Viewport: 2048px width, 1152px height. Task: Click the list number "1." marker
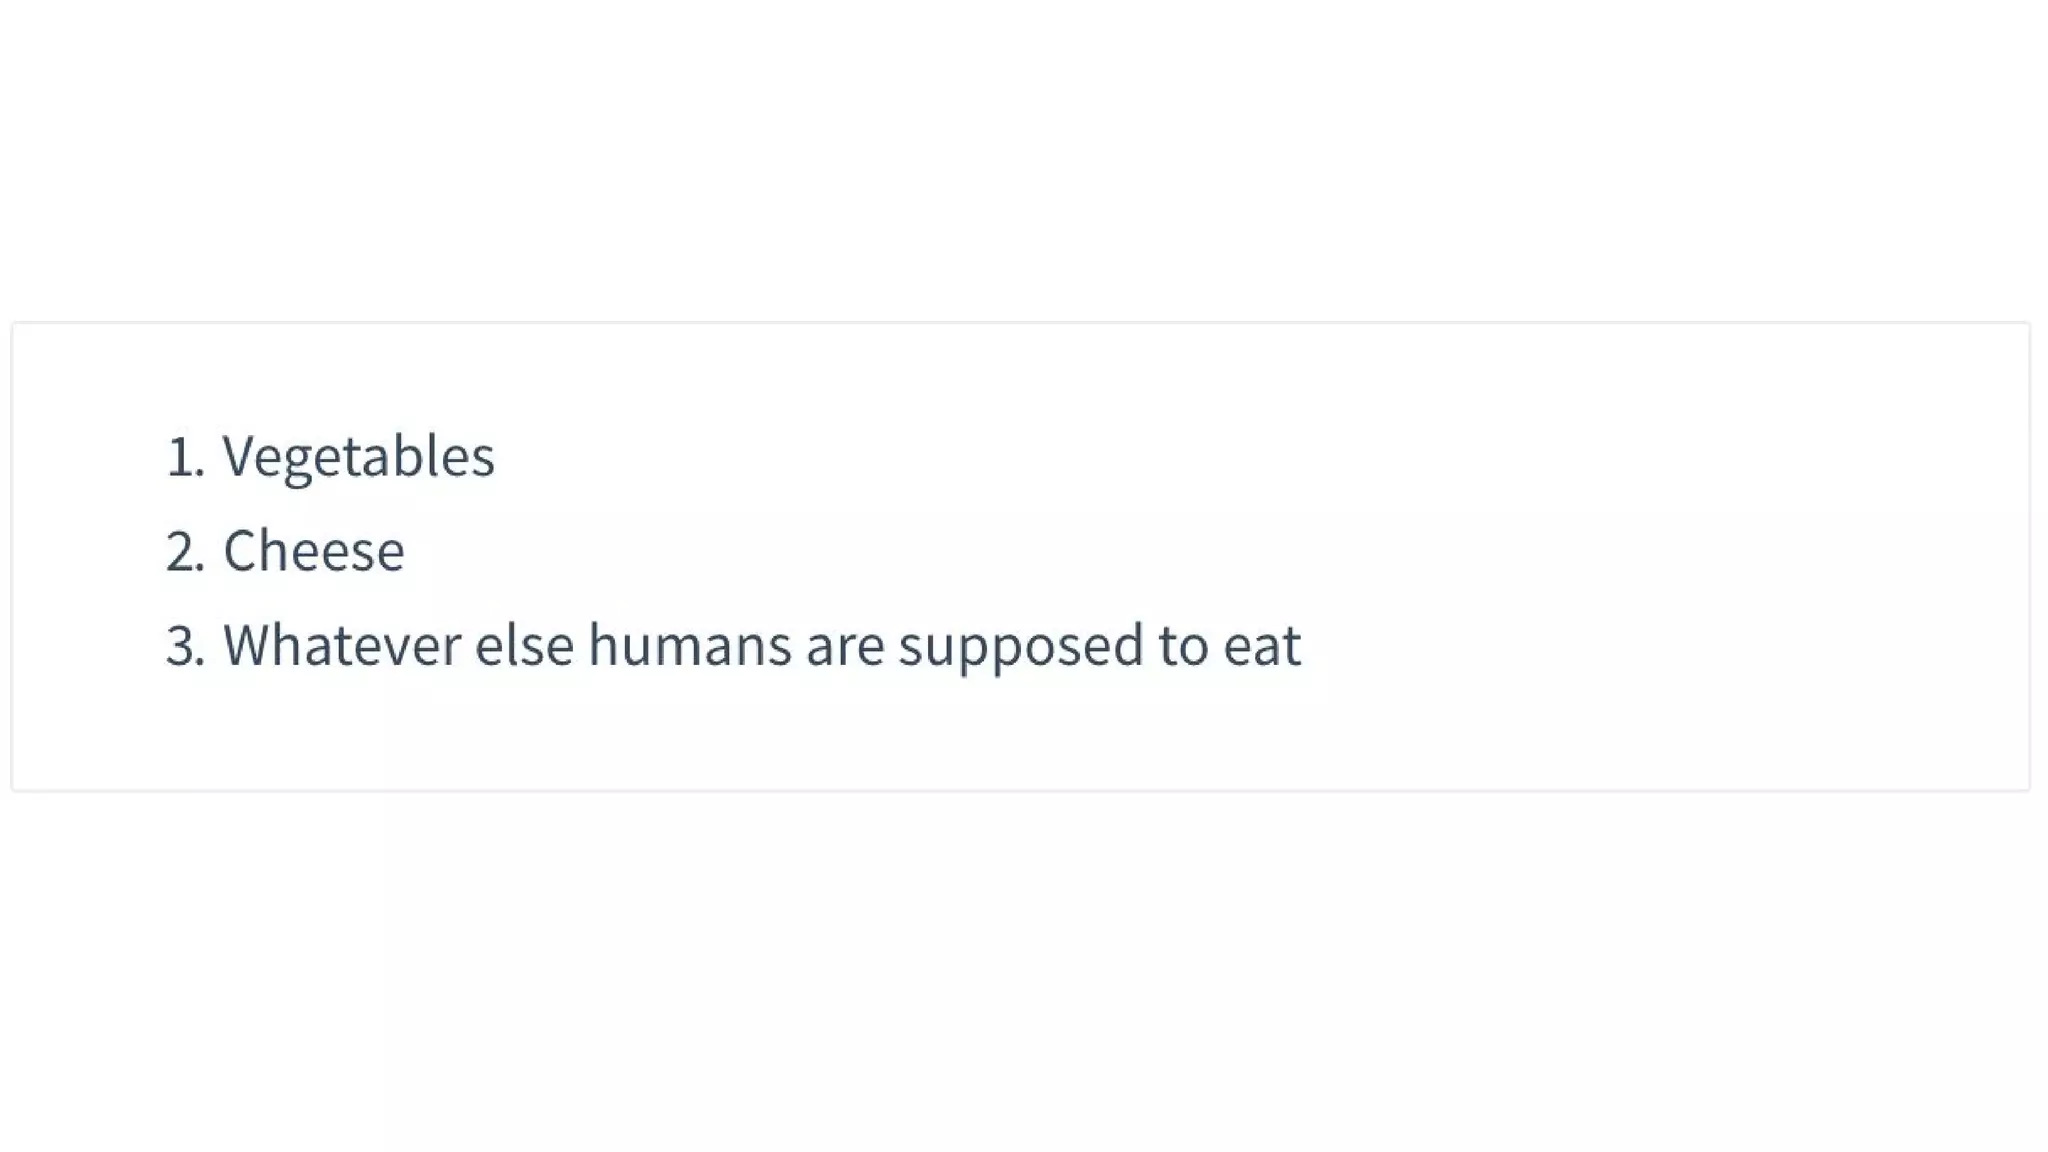click(185, 457)
